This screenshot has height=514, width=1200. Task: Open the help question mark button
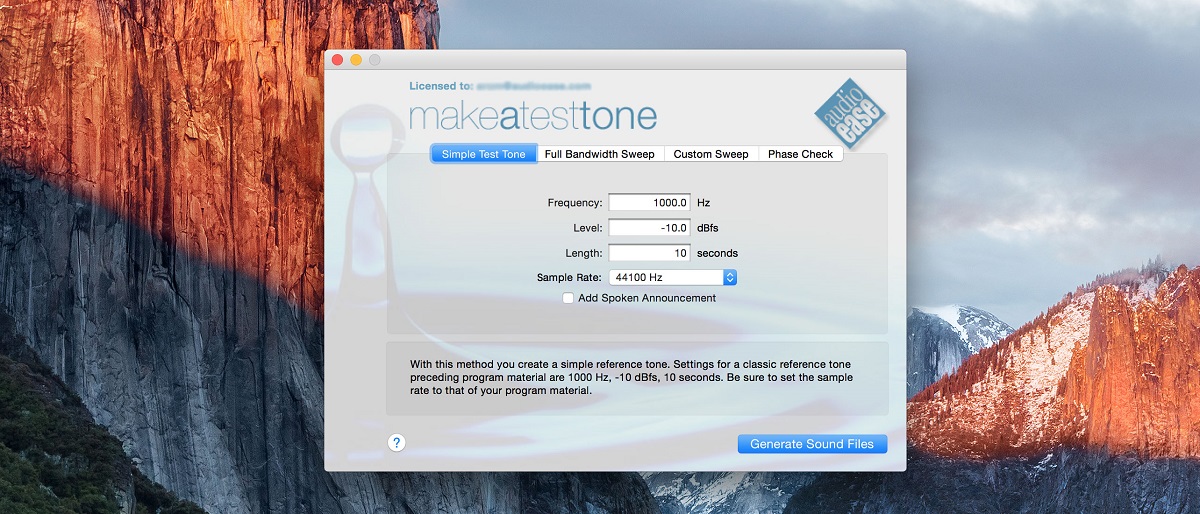[x=396, y=442]
